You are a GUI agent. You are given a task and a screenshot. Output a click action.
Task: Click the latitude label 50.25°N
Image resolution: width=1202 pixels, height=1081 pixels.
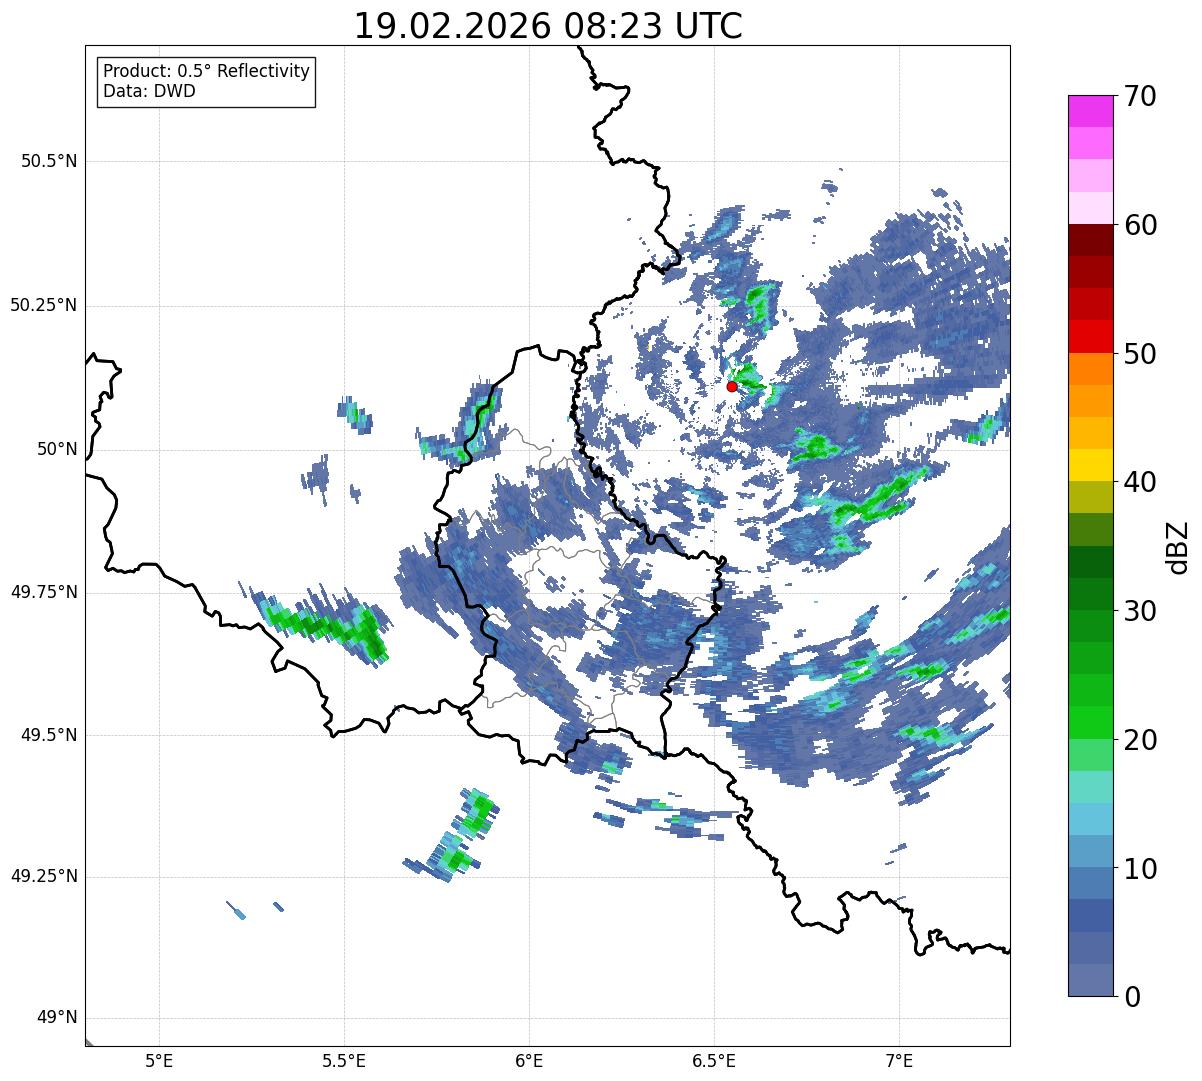click(x=44, y=305)
